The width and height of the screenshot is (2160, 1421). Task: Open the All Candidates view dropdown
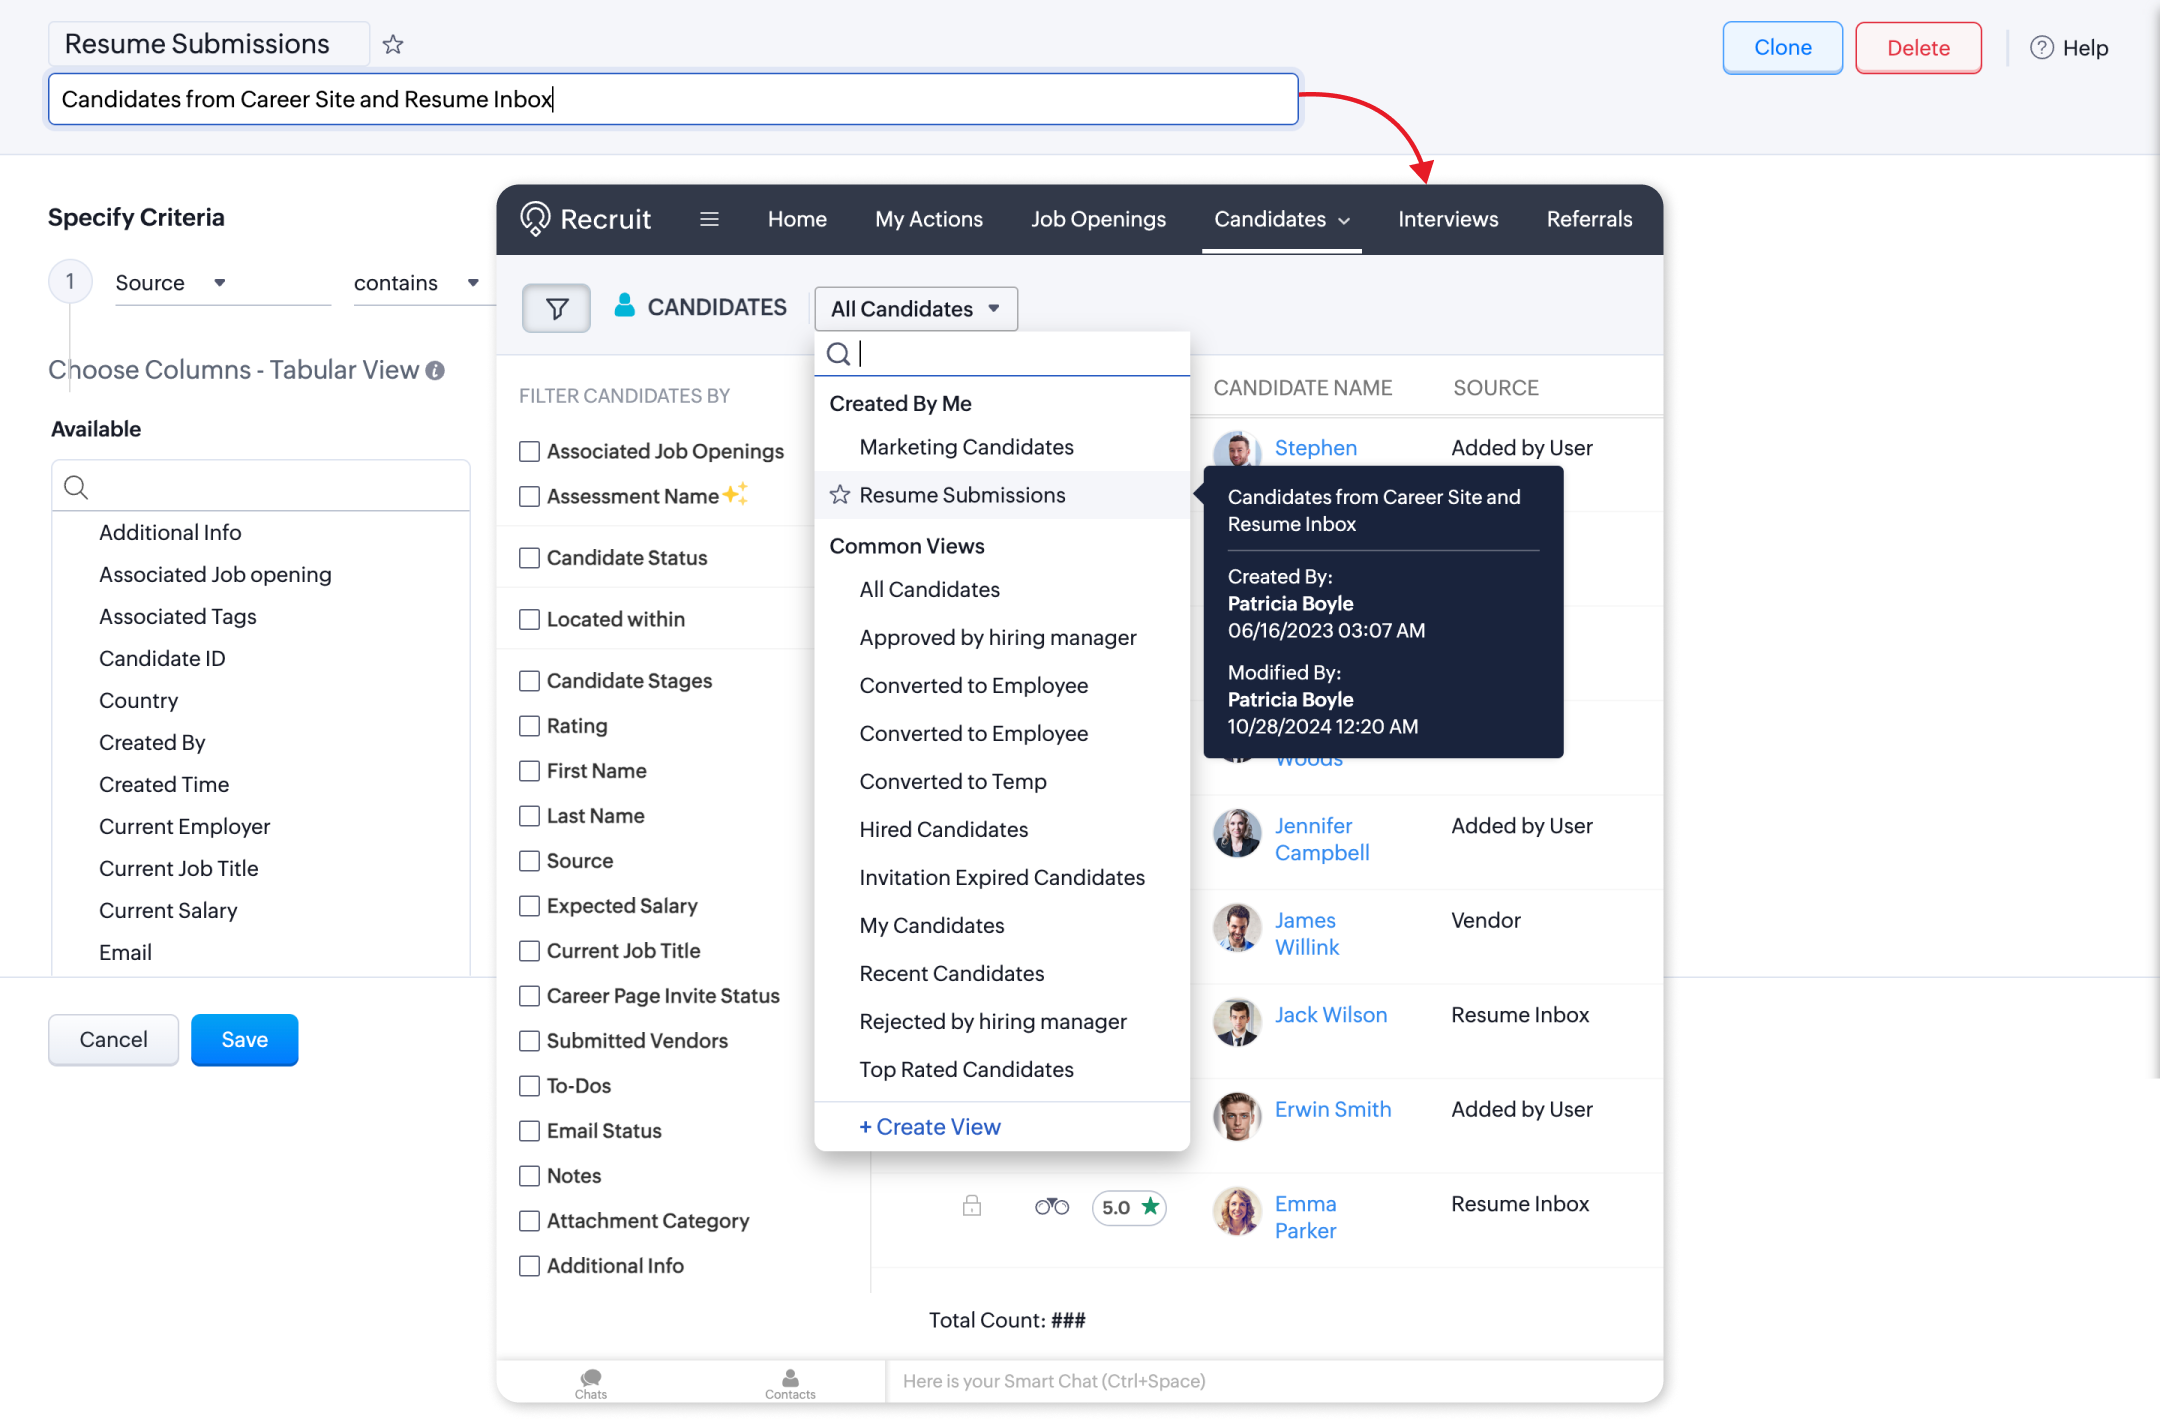[915, 309]
